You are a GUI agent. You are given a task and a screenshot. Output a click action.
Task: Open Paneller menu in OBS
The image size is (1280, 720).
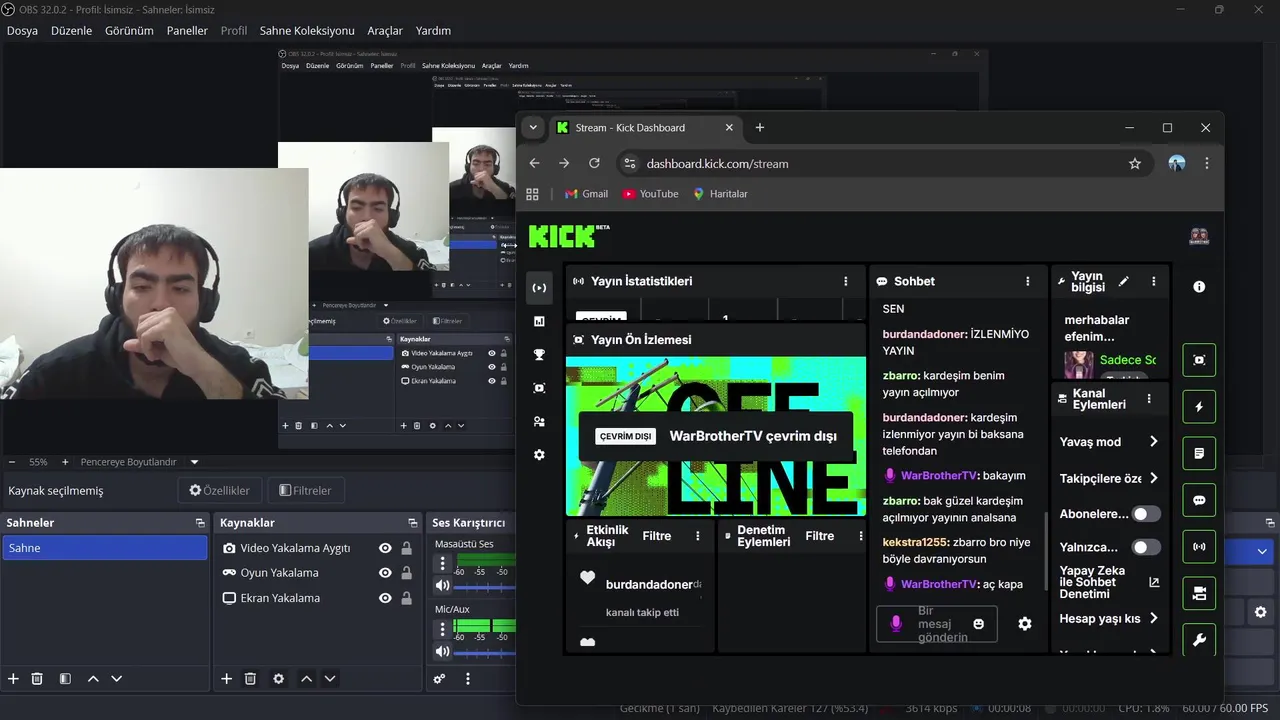(187, 31)
